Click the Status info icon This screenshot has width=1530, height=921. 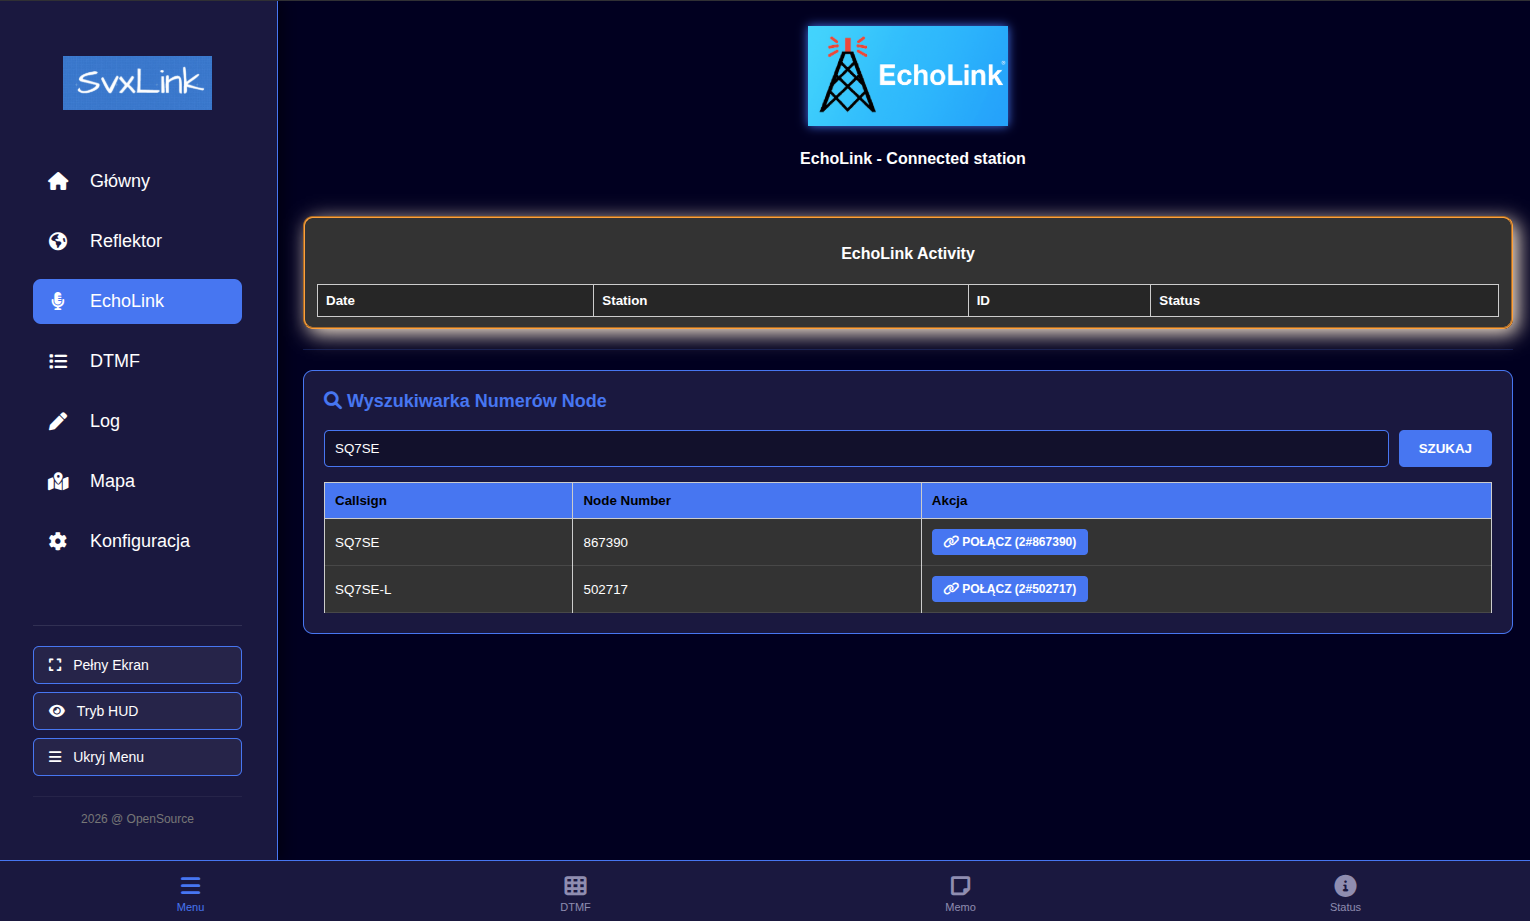point(1345,886)
